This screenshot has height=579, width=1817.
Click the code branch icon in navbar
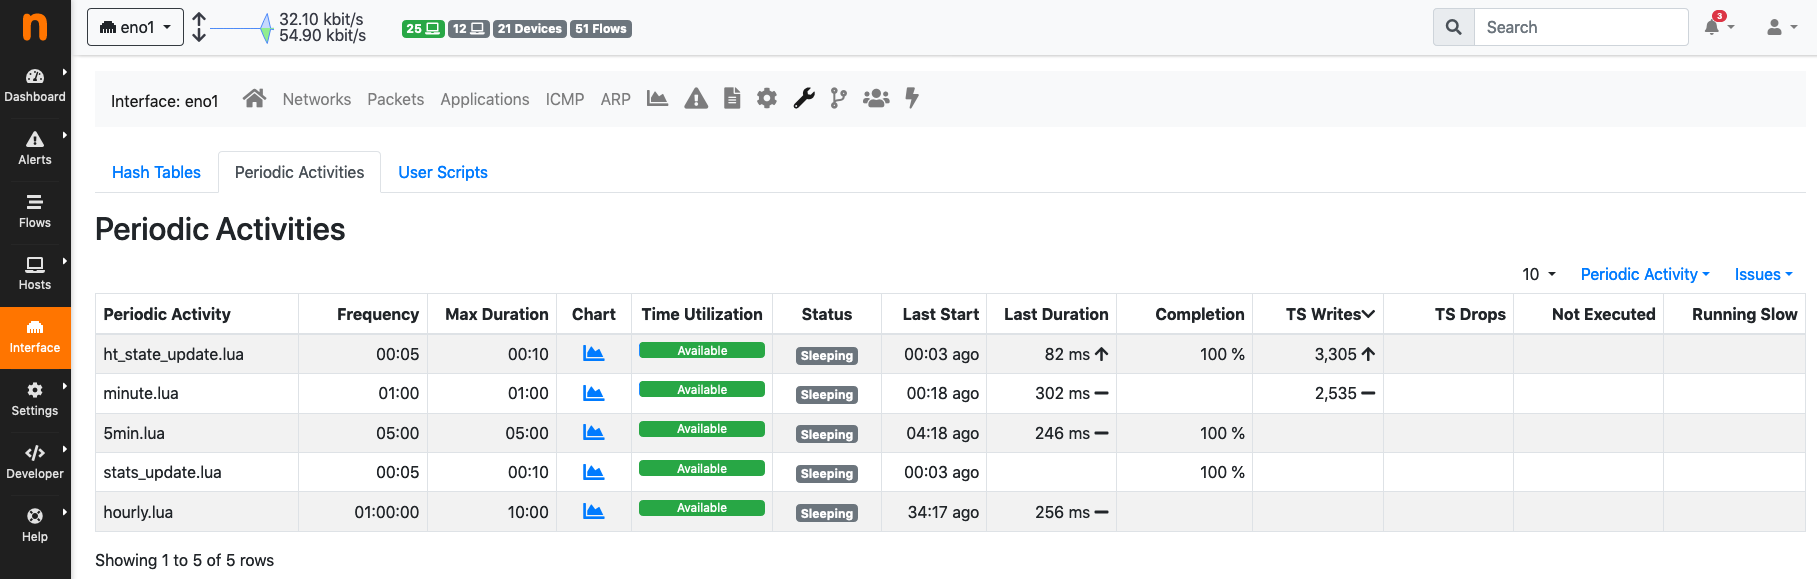coord(838,98)
